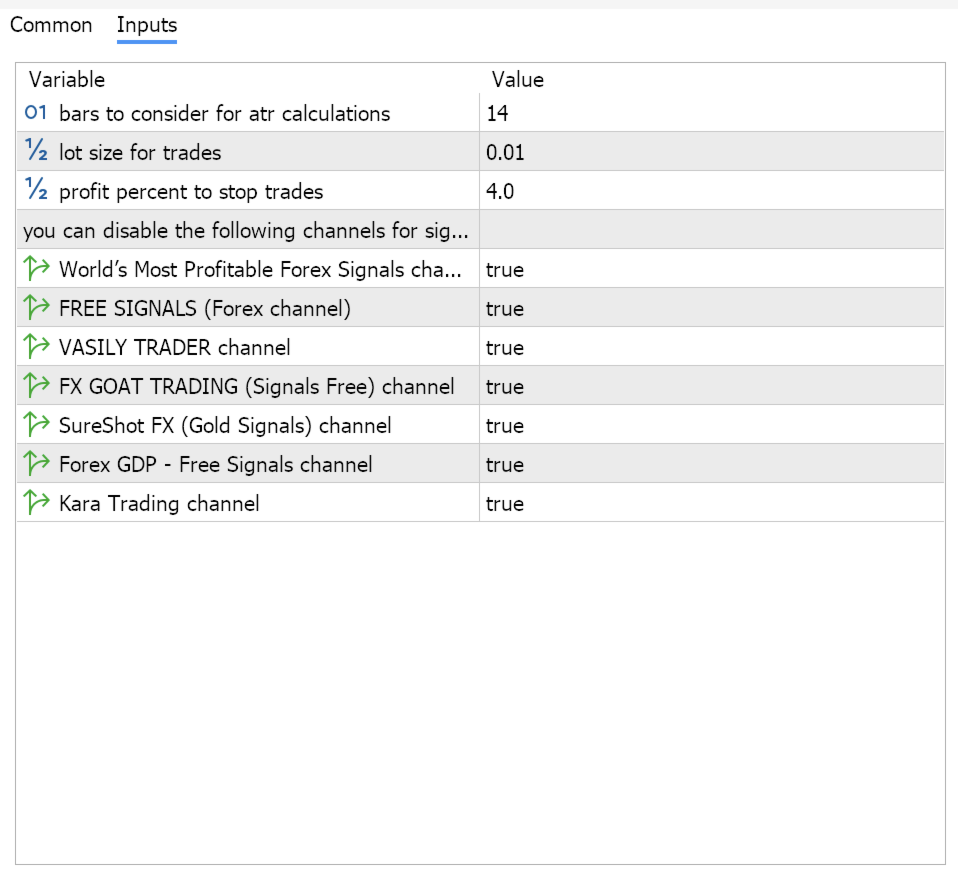This screenshot has height=872, width=958.
Task: Toggle true value for SureShot FX channel
Action: pyautogui.click(x=505, y=426)
